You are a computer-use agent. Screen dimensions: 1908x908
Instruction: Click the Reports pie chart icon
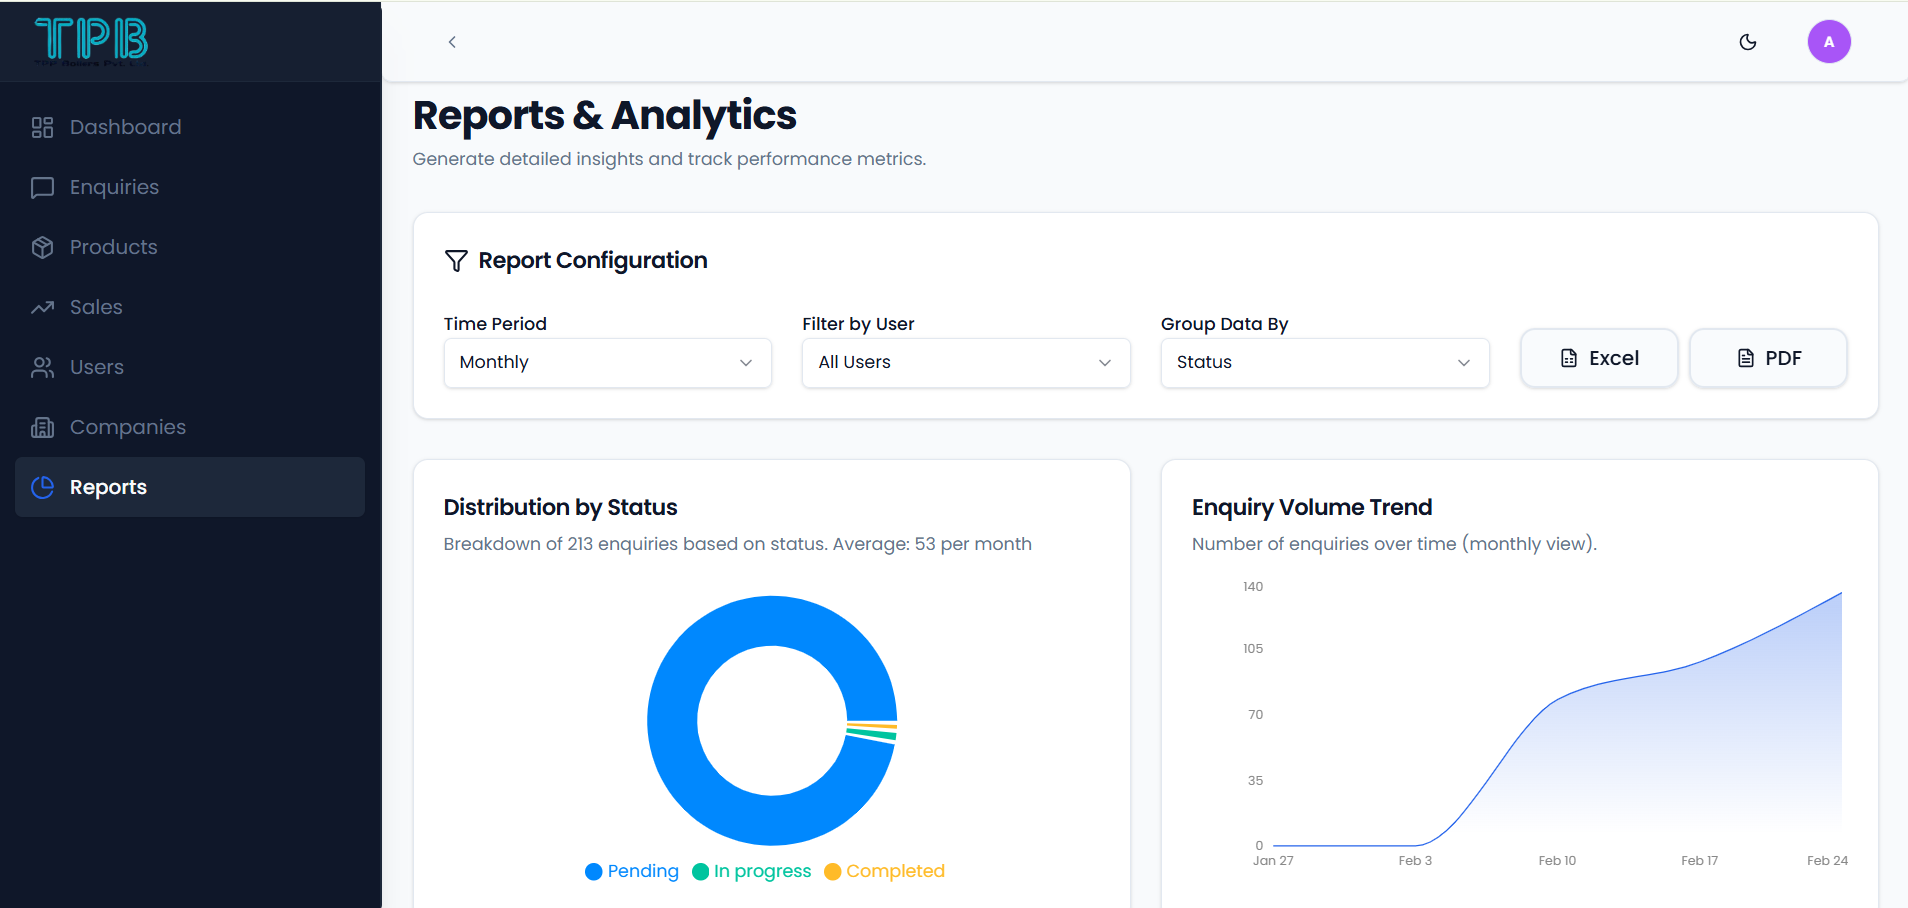(42, 487)
